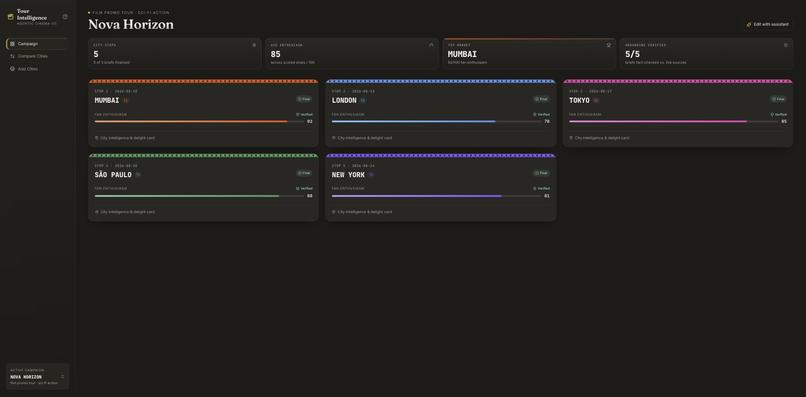Click the Final status badge on São Paulo card
The height and width of the screenshot is (397, 806).
[304, 173]
